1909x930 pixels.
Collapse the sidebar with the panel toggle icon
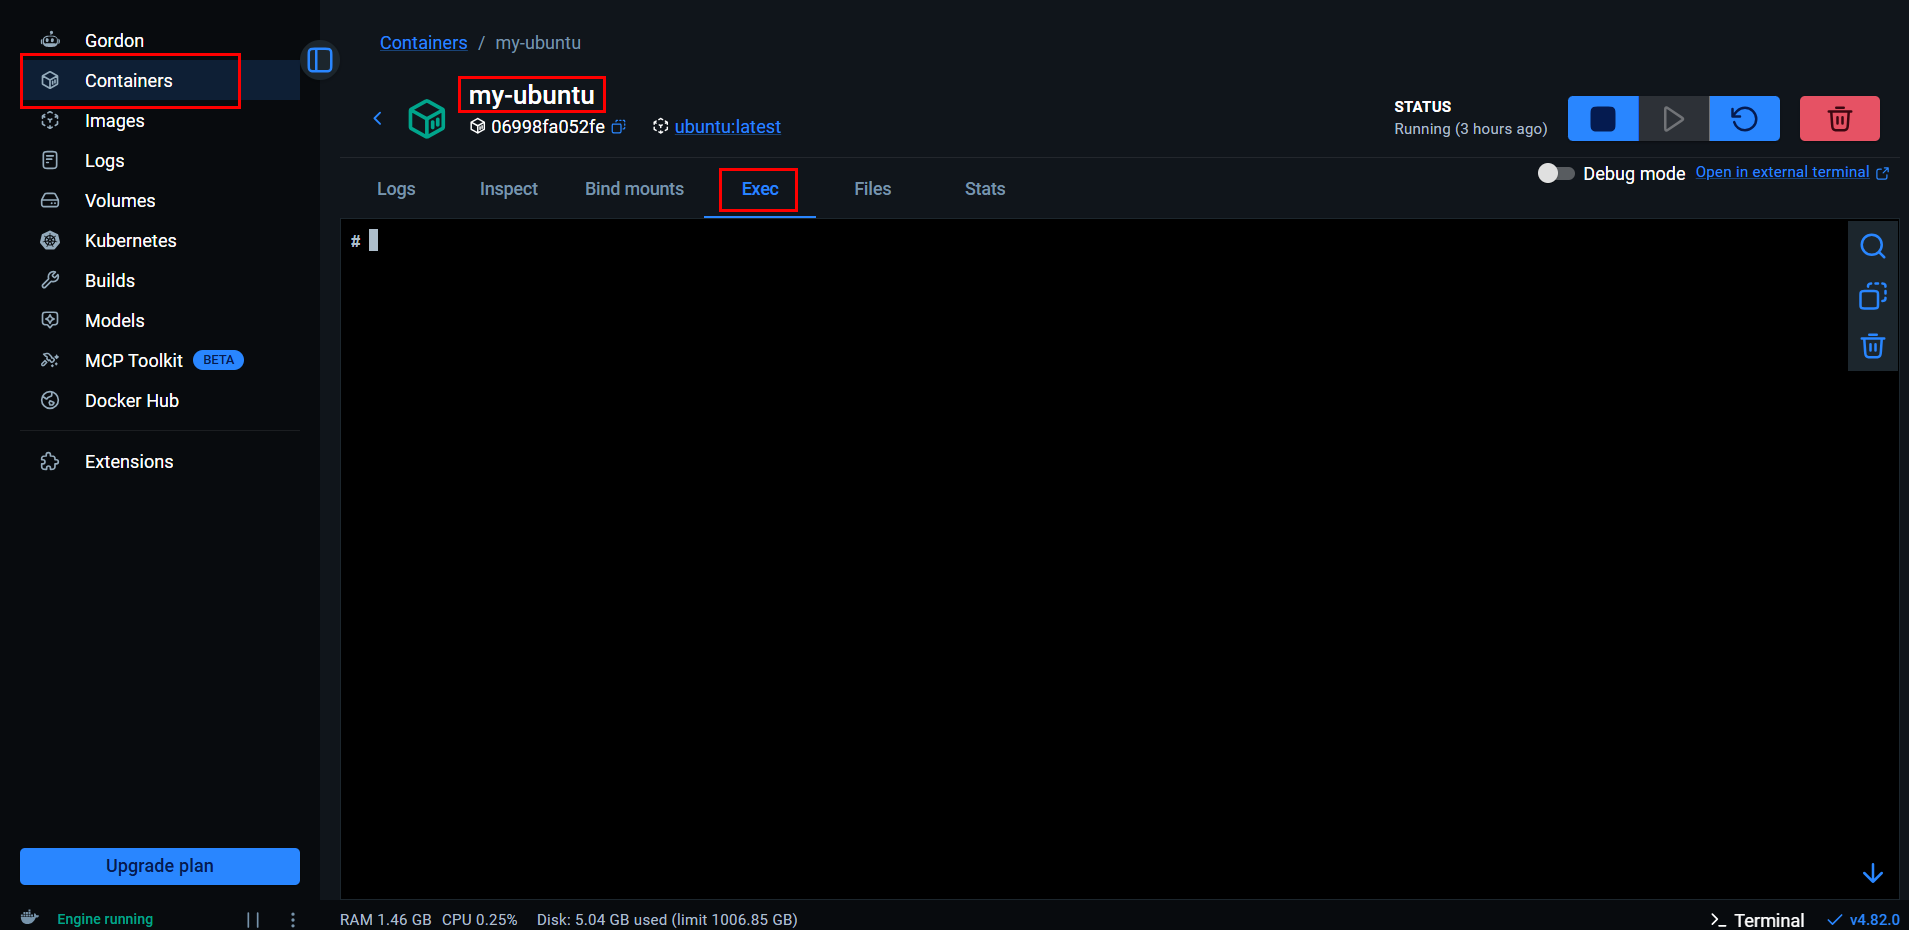[x=320, y=60]
